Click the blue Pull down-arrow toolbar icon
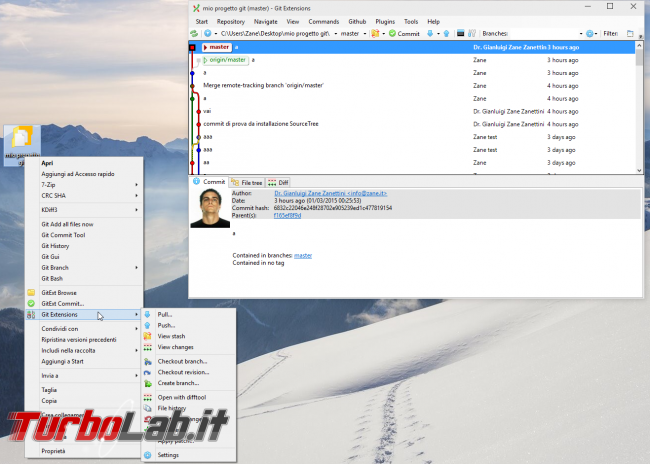 (430, 34)
